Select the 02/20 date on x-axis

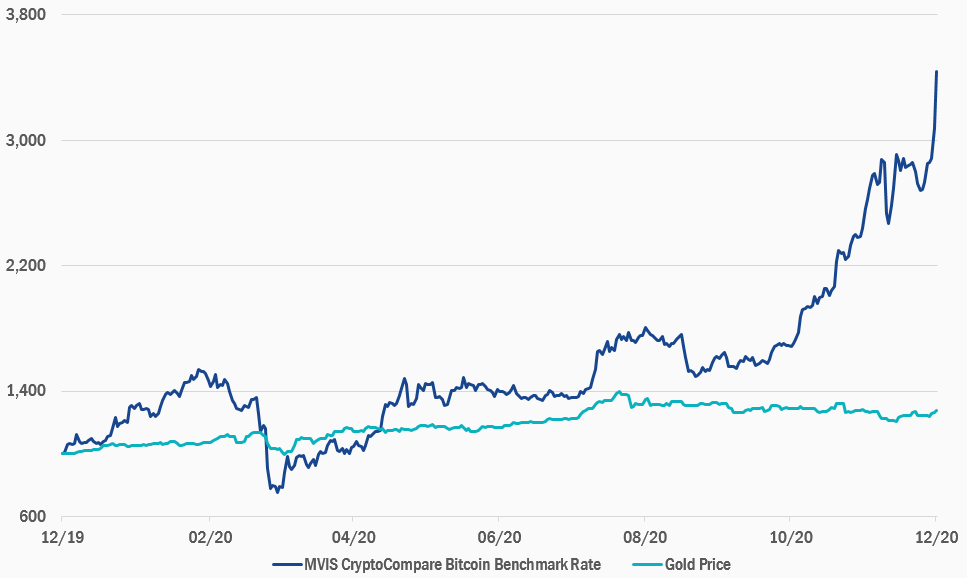point(209,536)
